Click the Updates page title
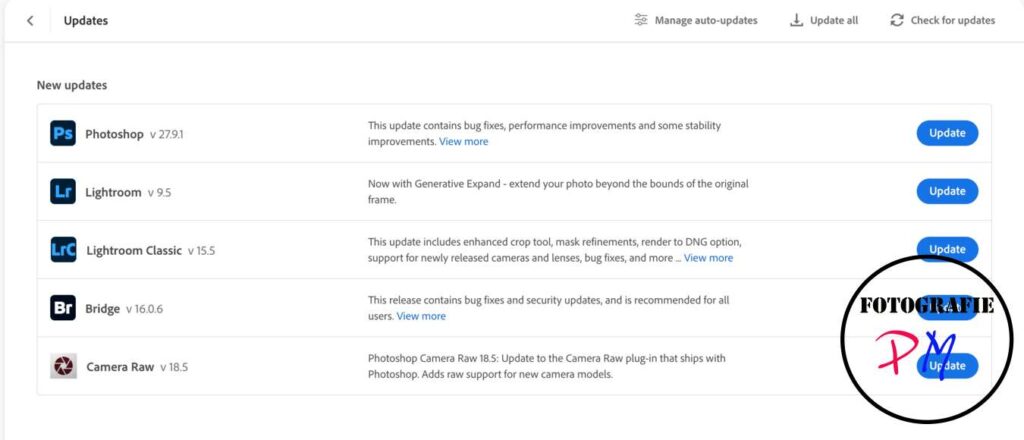The height and width of the screenshot is (440, 1024). pos(86,21)
